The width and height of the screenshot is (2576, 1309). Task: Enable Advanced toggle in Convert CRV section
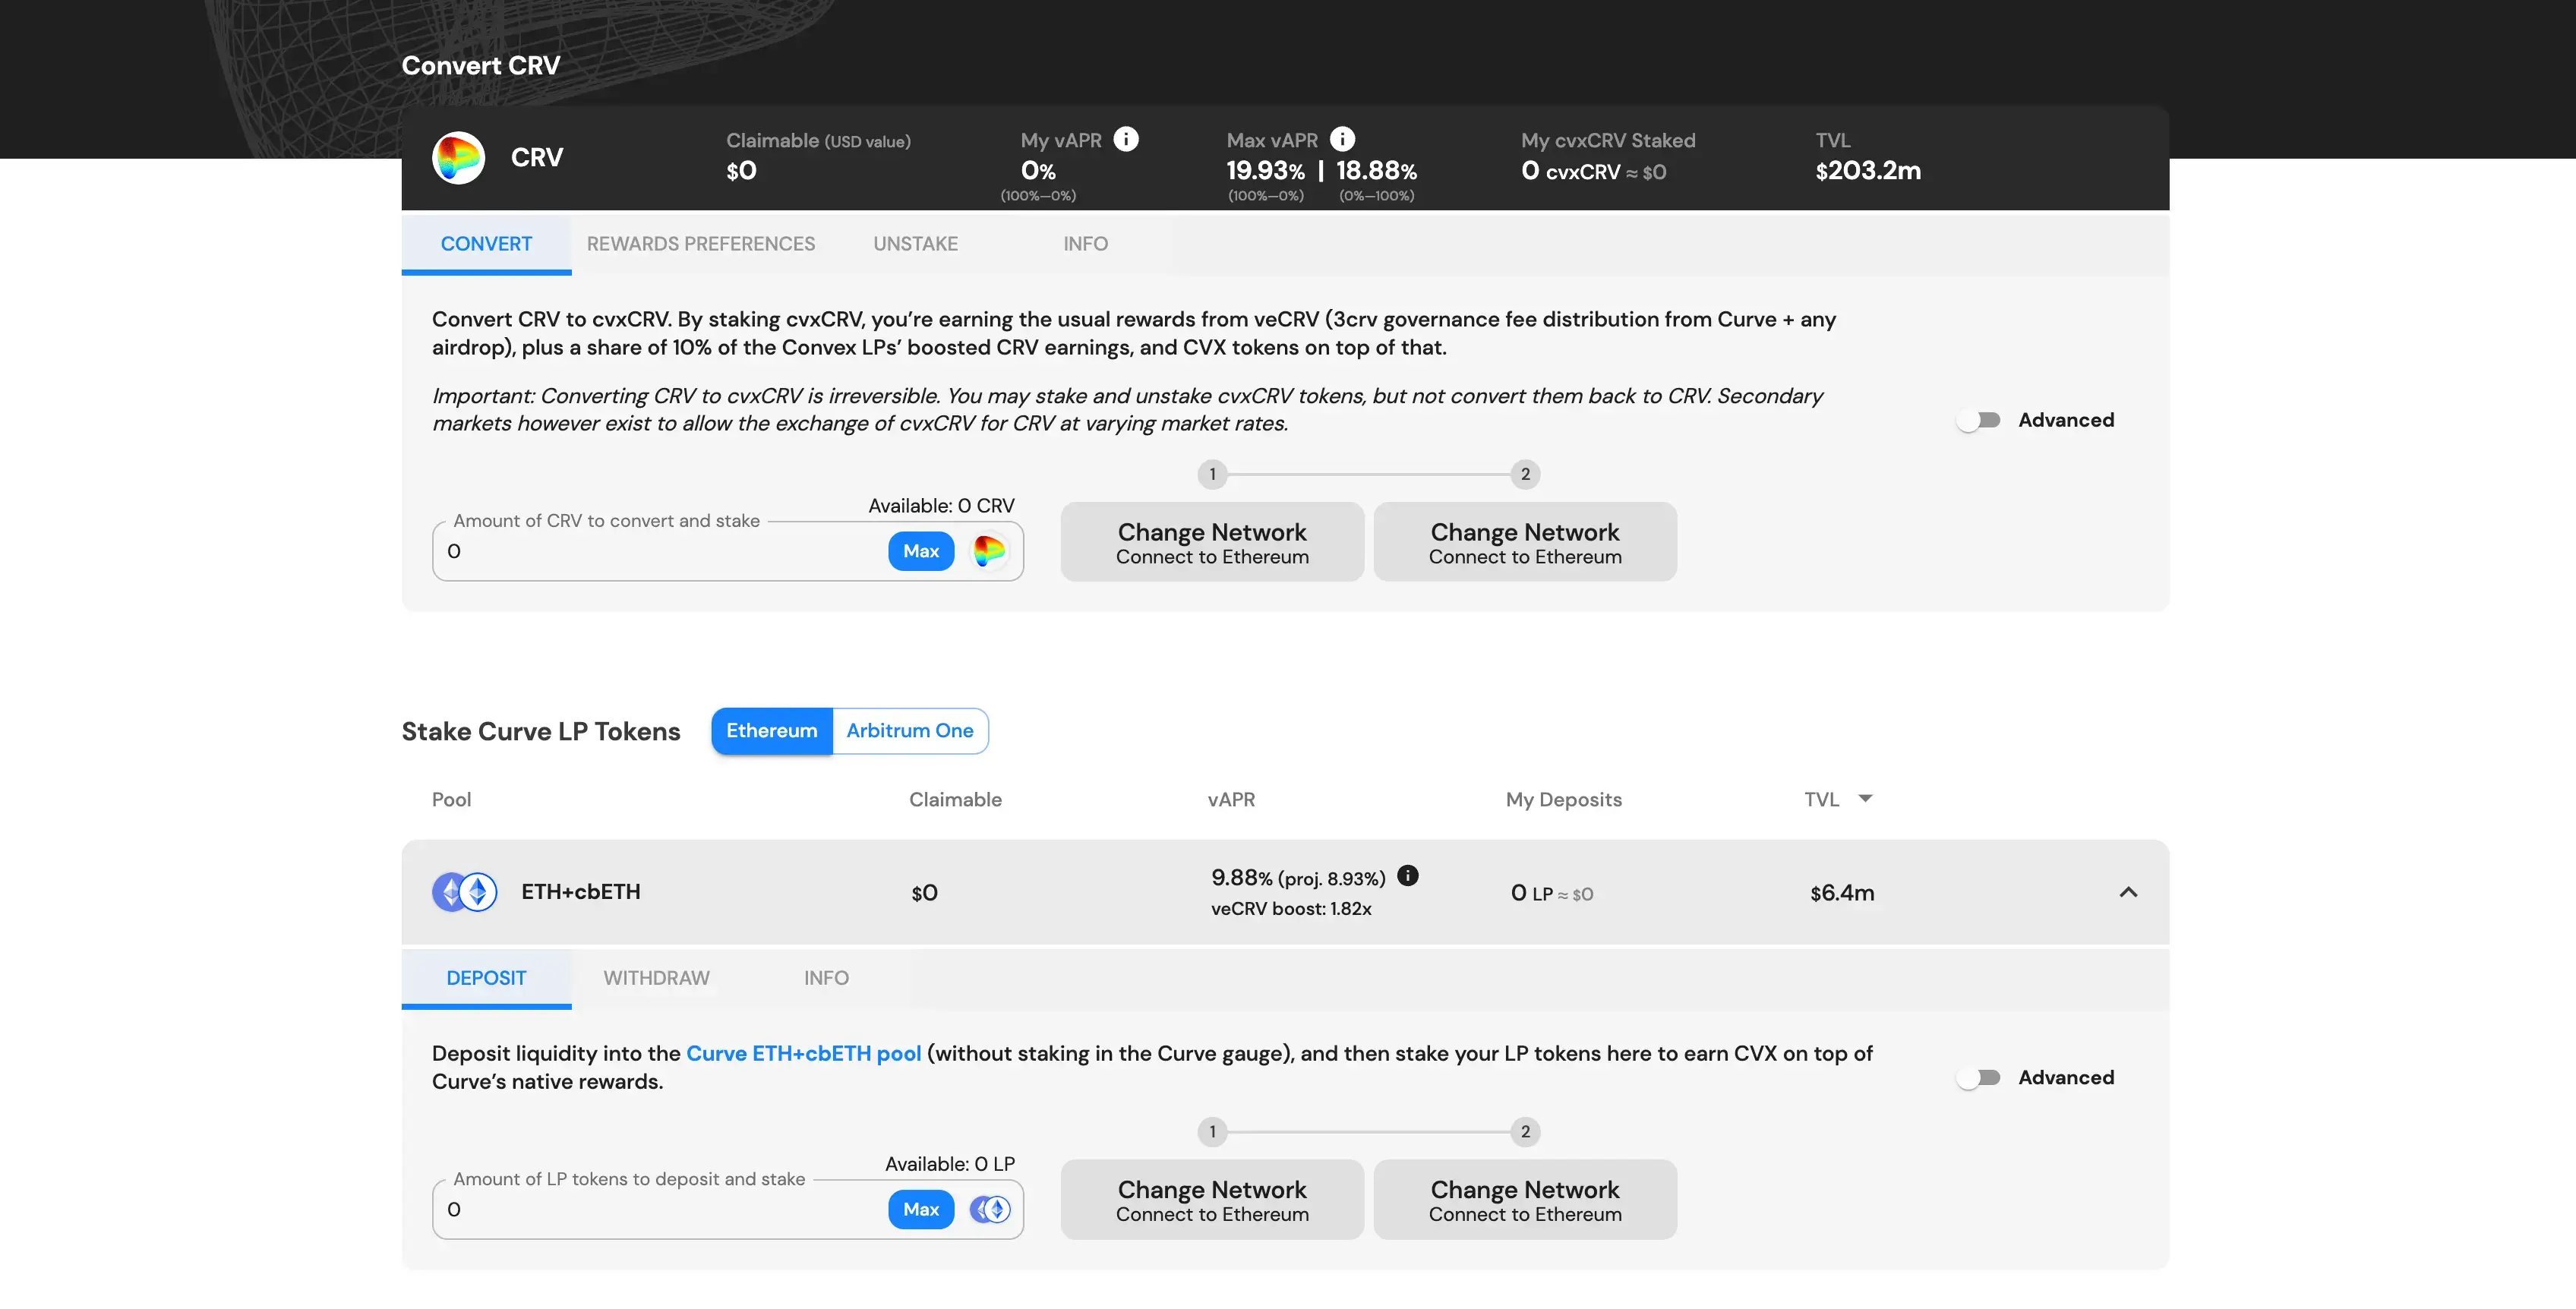pyautogui.click(x=1978, y=420)
